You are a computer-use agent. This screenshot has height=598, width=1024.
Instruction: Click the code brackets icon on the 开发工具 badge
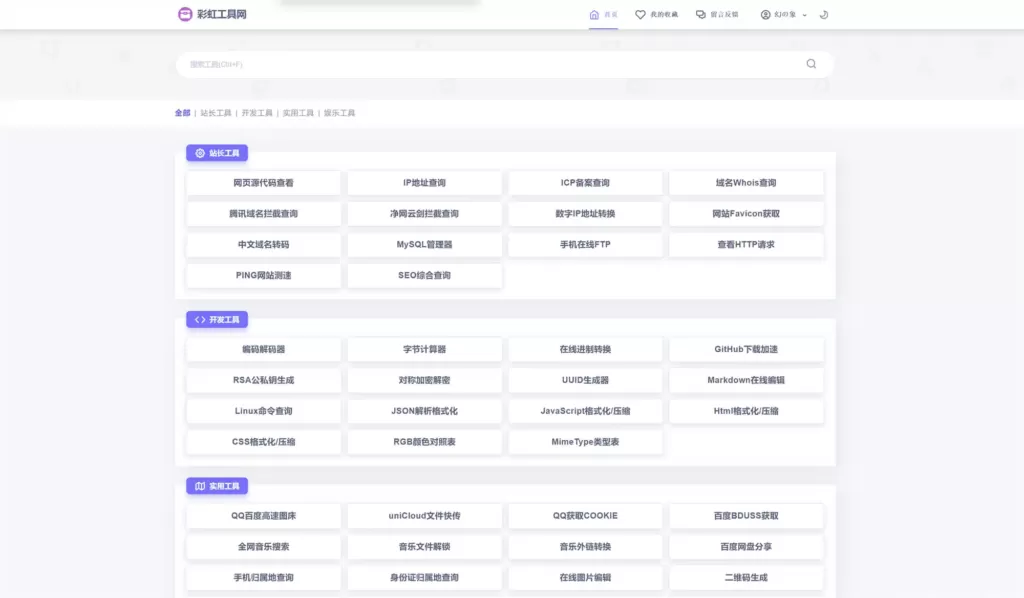coord(200,320)
